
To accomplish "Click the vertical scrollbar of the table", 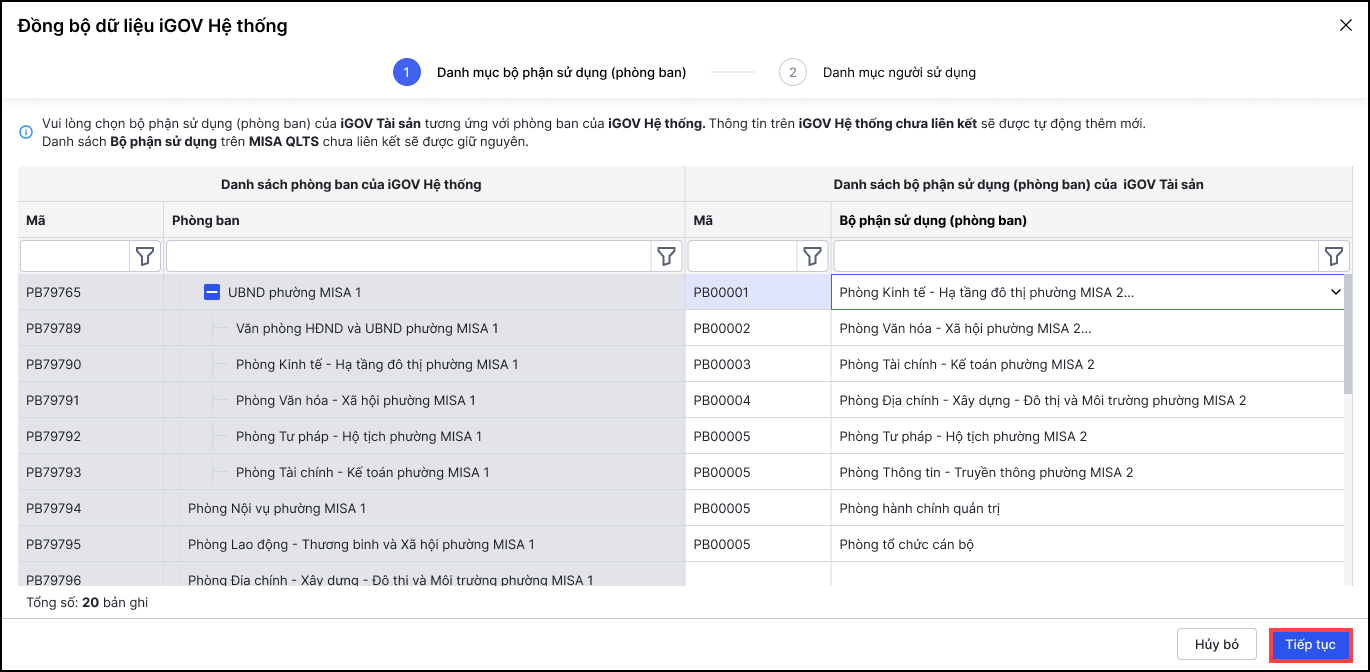I will click(1350, 330).
